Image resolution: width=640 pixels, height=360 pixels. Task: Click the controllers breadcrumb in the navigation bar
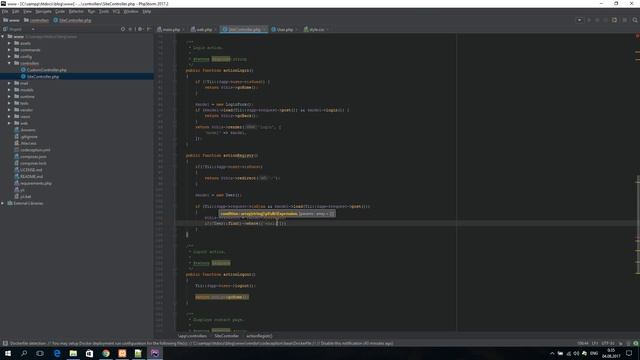pos(37,20)
